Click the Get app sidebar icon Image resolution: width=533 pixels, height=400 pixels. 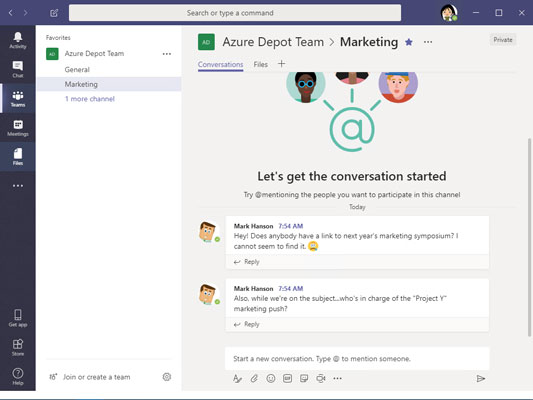pos(18,318)
